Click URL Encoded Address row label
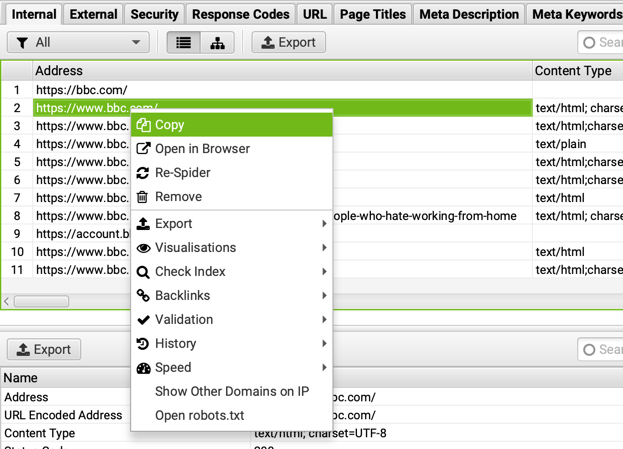Image resolution: width=623 pixels, height=449 pixels. click(x=63, y=415)
